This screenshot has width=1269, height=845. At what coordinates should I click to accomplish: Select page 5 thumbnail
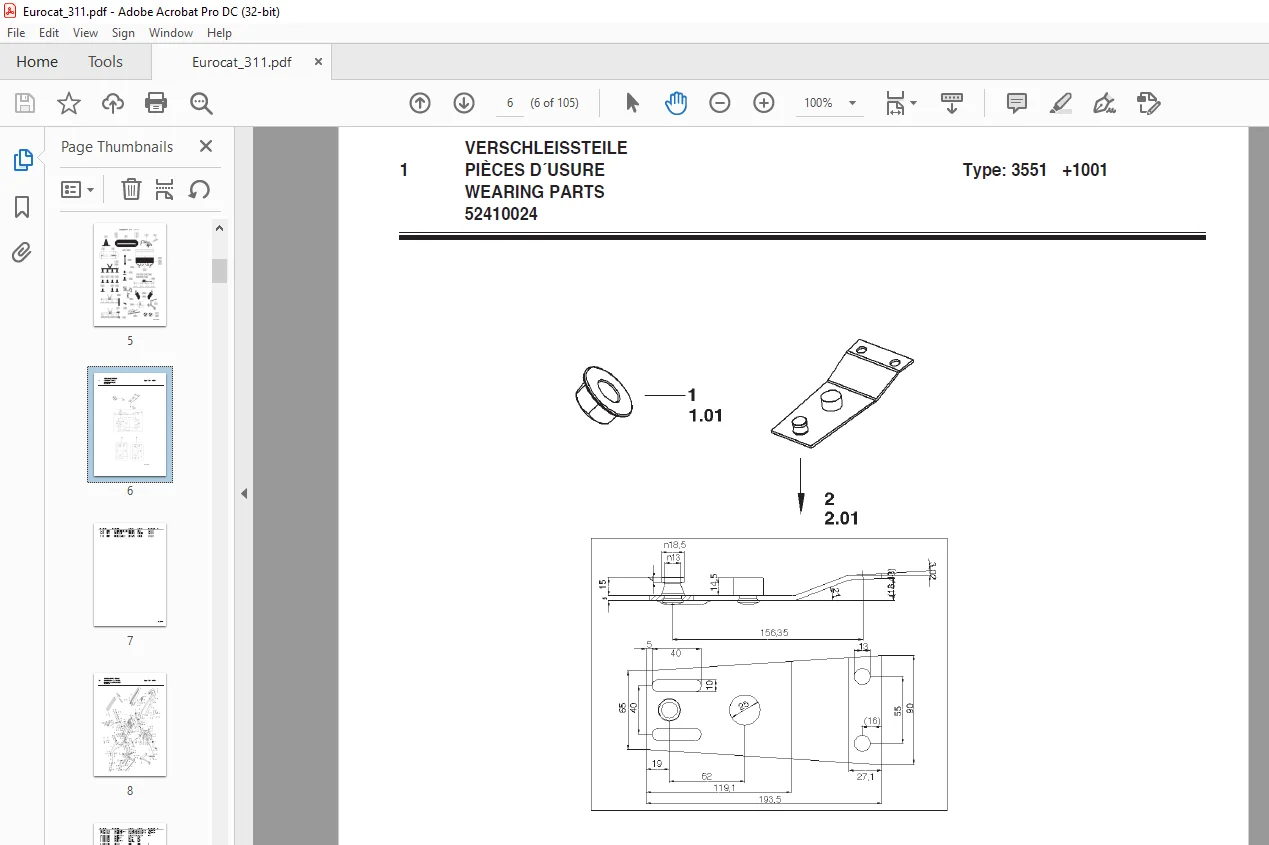click(130, 274)
